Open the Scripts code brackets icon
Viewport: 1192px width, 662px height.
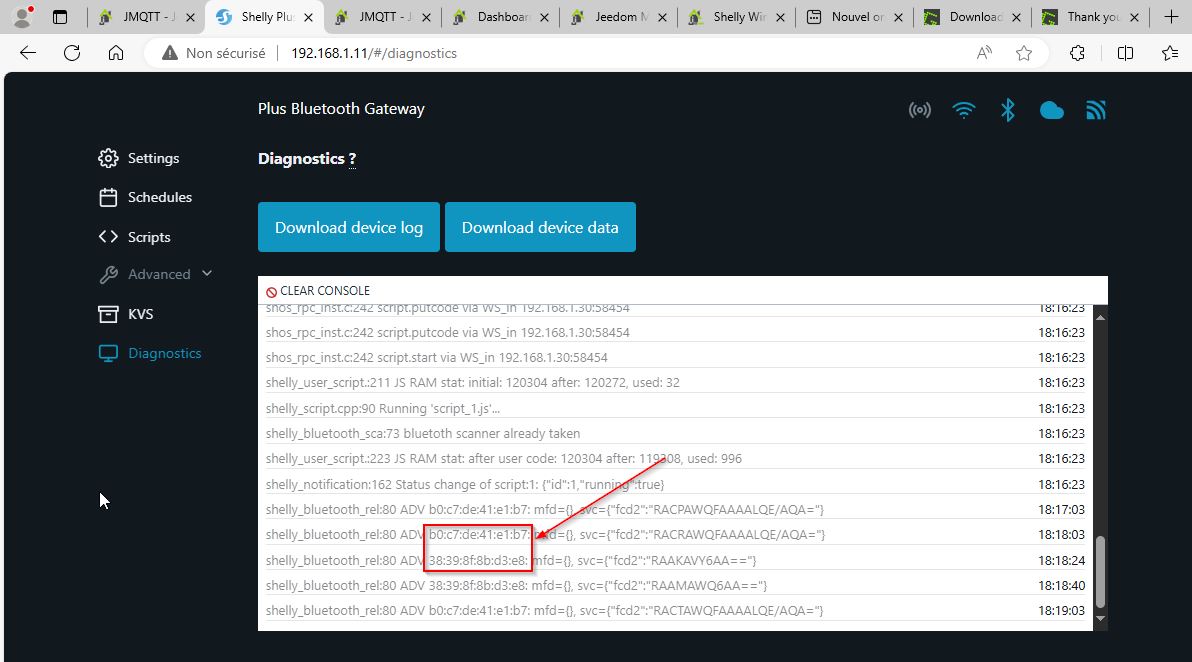tap(108, 236)
